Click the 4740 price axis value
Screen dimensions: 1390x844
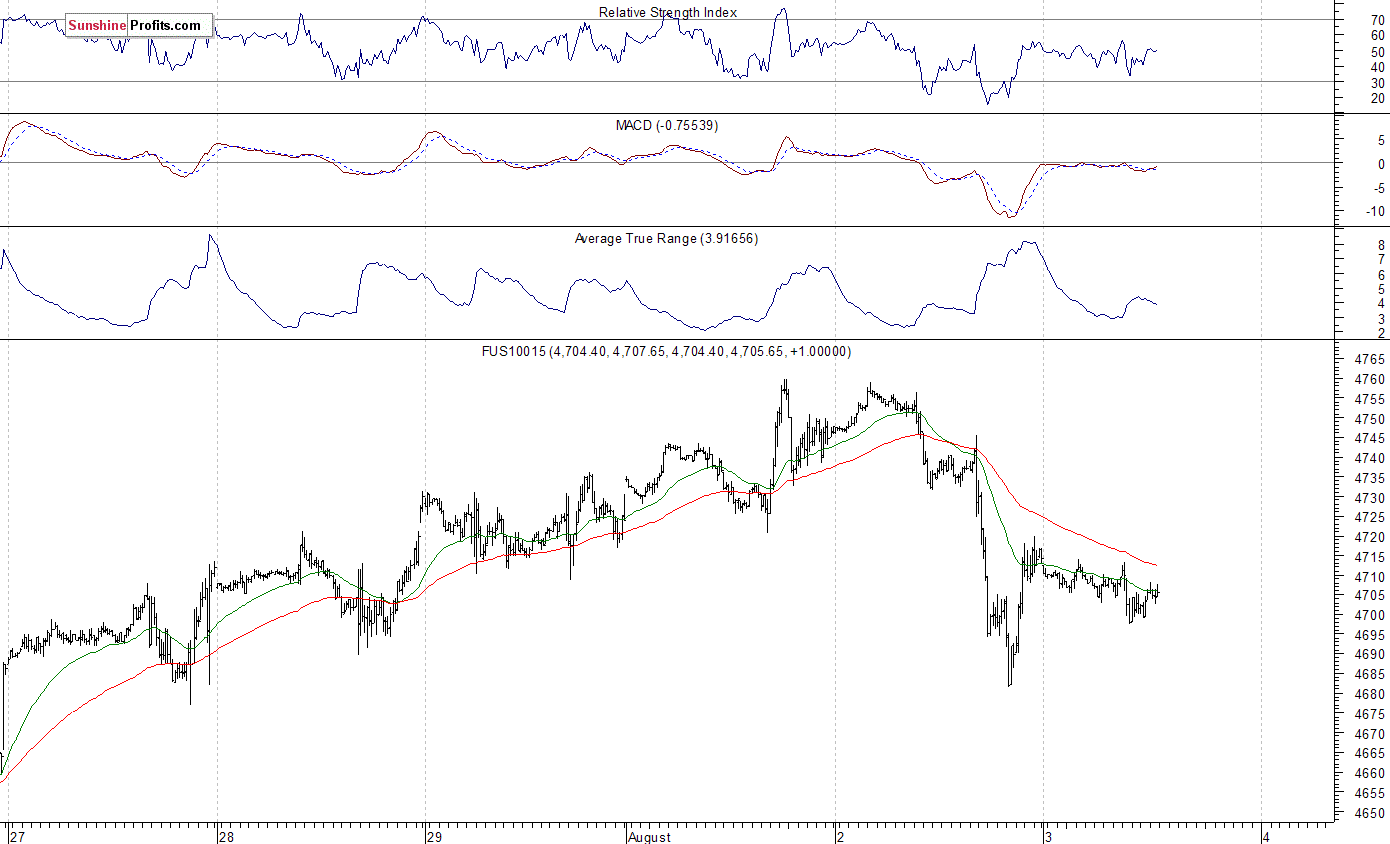pyautogui.click(x=1371, y=458)
